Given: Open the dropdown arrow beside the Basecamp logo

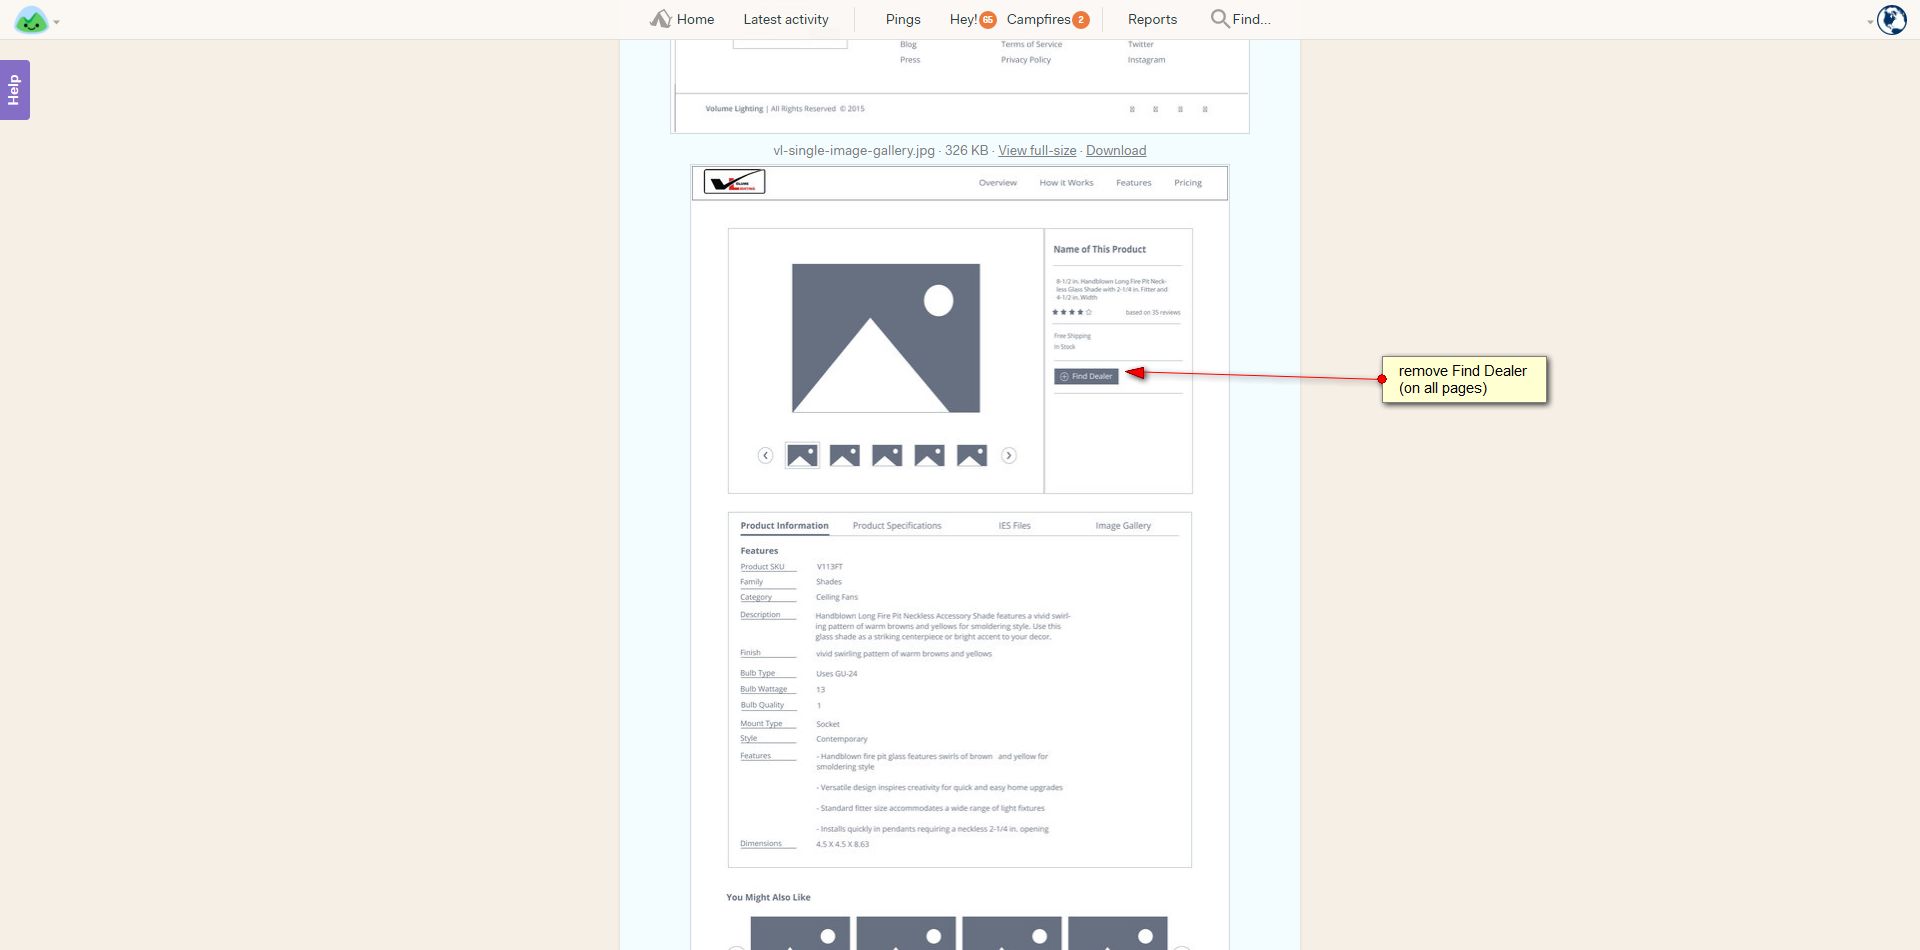Looking at the screenshot, I should coord(57,22).
